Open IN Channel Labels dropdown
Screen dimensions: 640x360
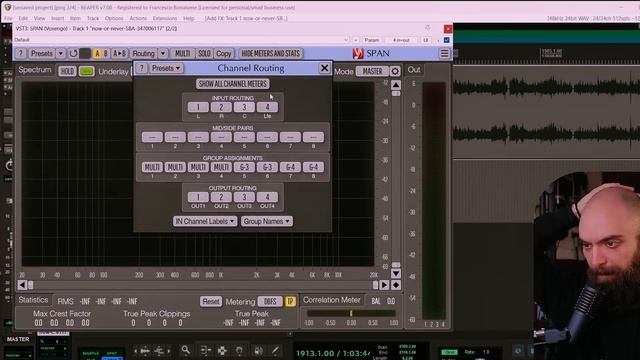point(205,221)
